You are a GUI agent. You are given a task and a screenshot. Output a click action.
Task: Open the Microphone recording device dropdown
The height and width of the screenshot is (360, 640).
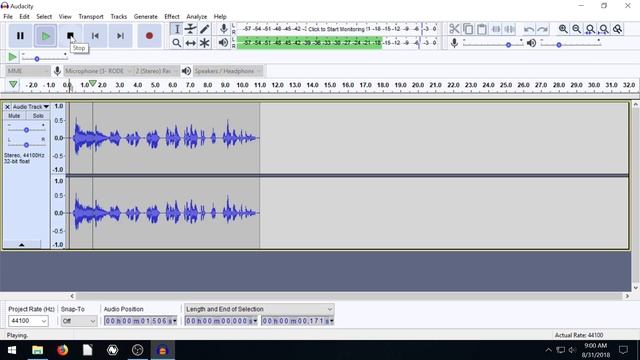[98, 71]
